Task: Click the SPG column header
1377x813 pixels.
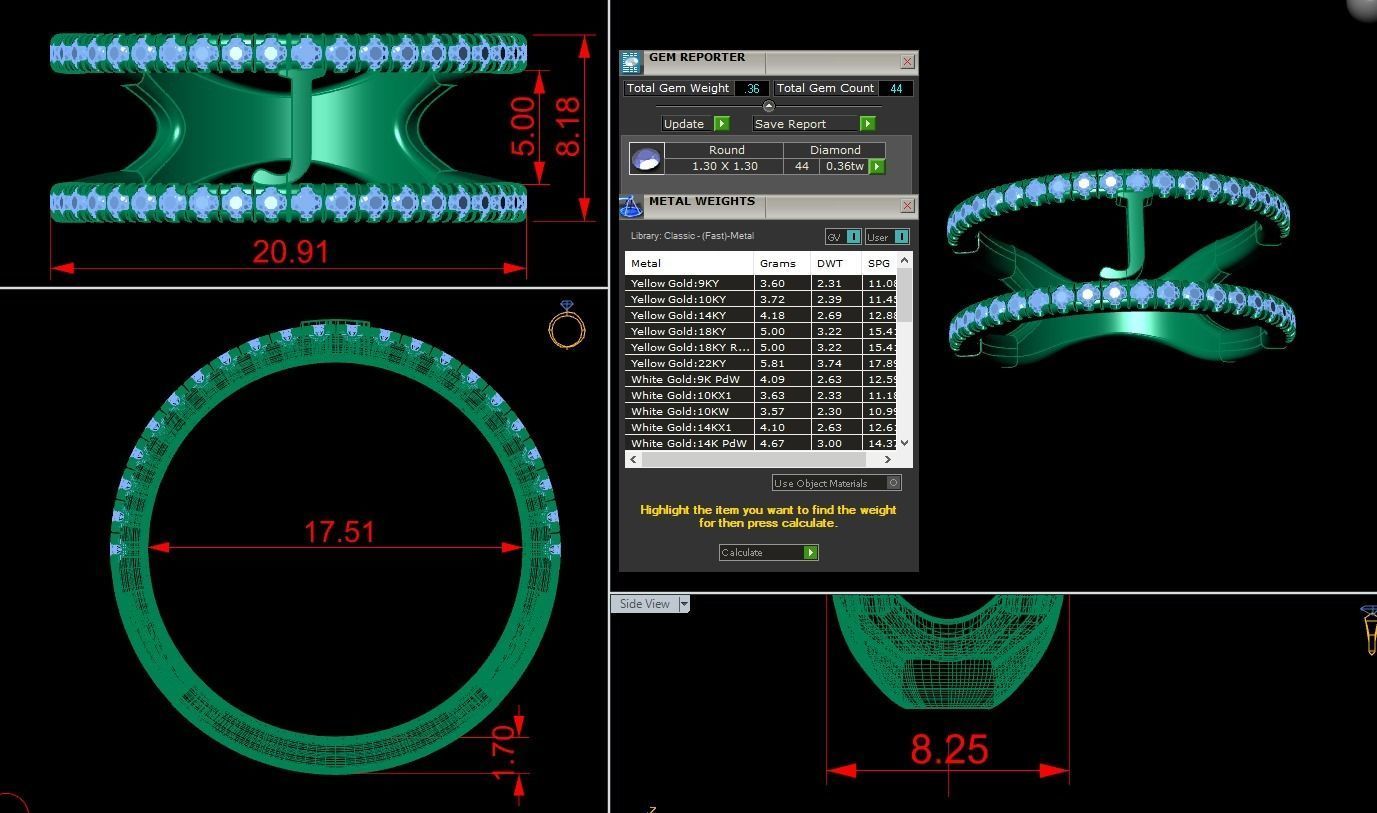Action: point(879,263)
